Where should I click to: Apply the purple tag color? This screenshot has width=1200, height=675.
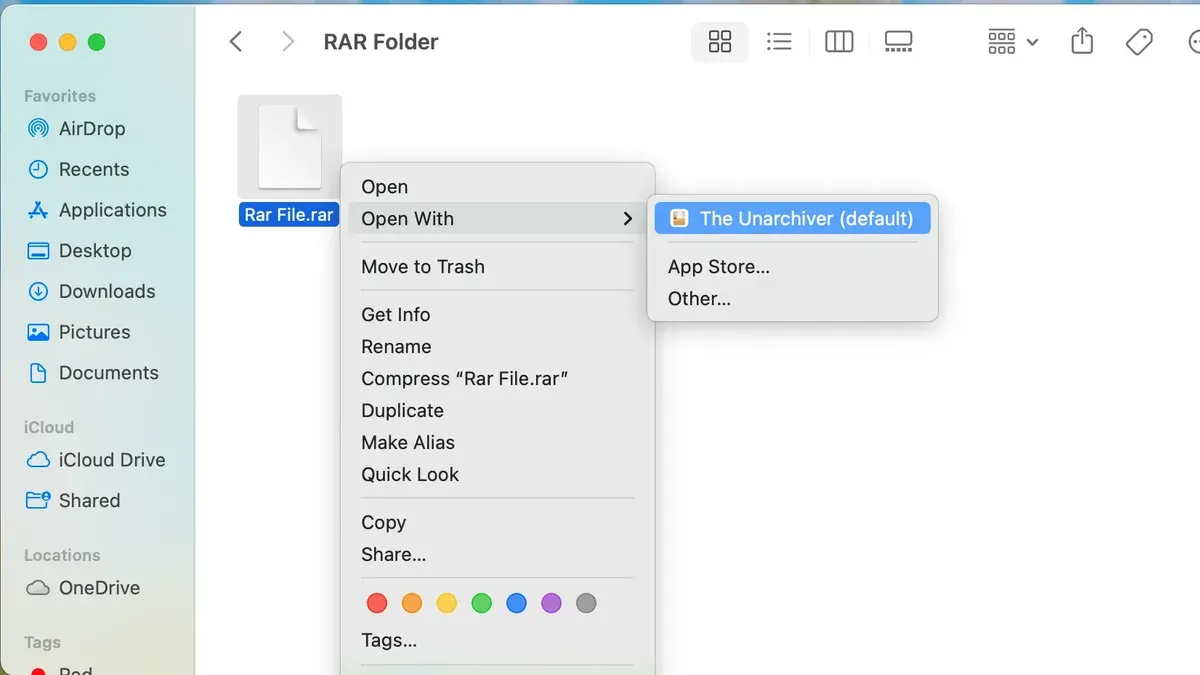[x=551, y=603]
